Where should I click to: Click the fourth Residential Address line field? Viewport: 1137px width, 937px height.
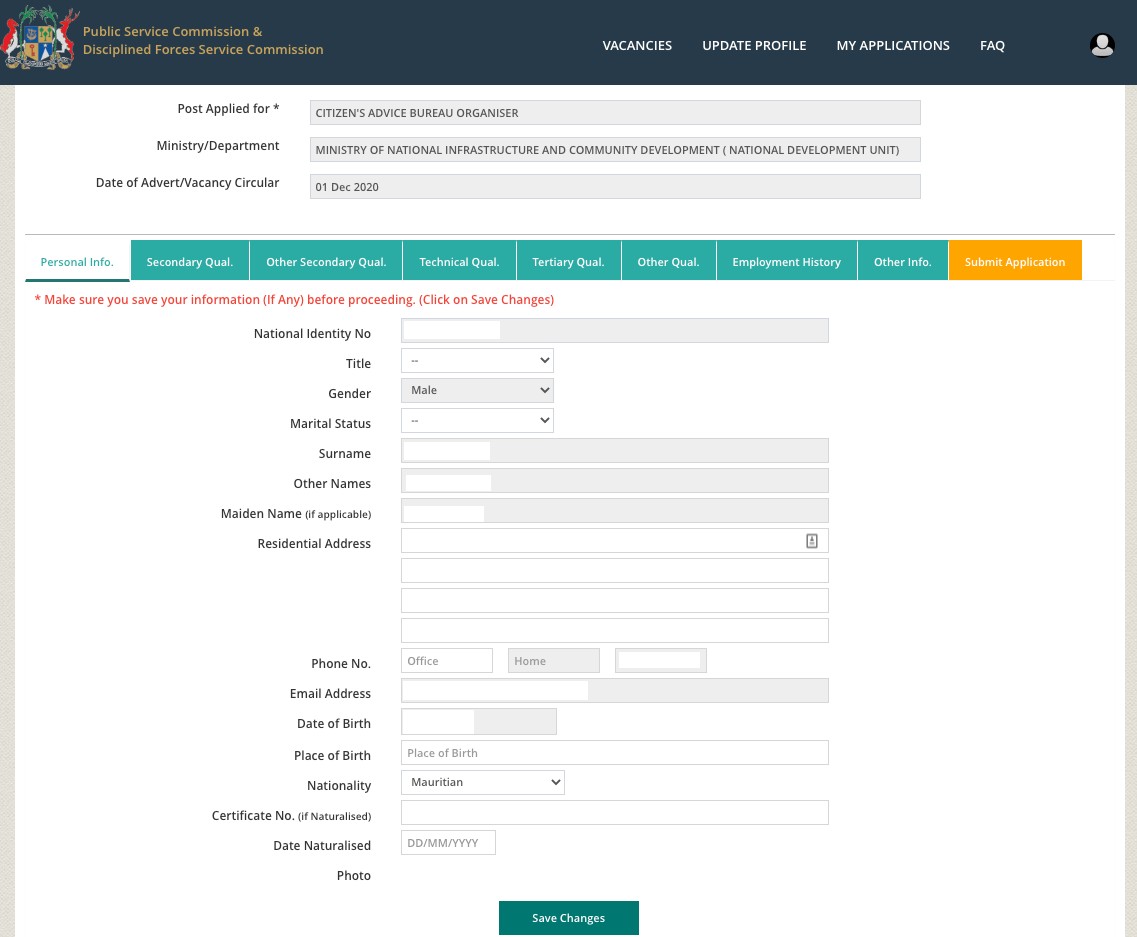coord(615,630)
